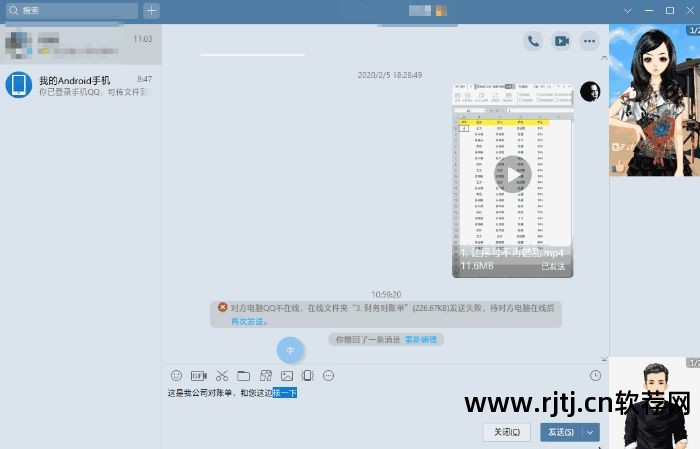Click the 11.6MB file size label

pos(477,266)
